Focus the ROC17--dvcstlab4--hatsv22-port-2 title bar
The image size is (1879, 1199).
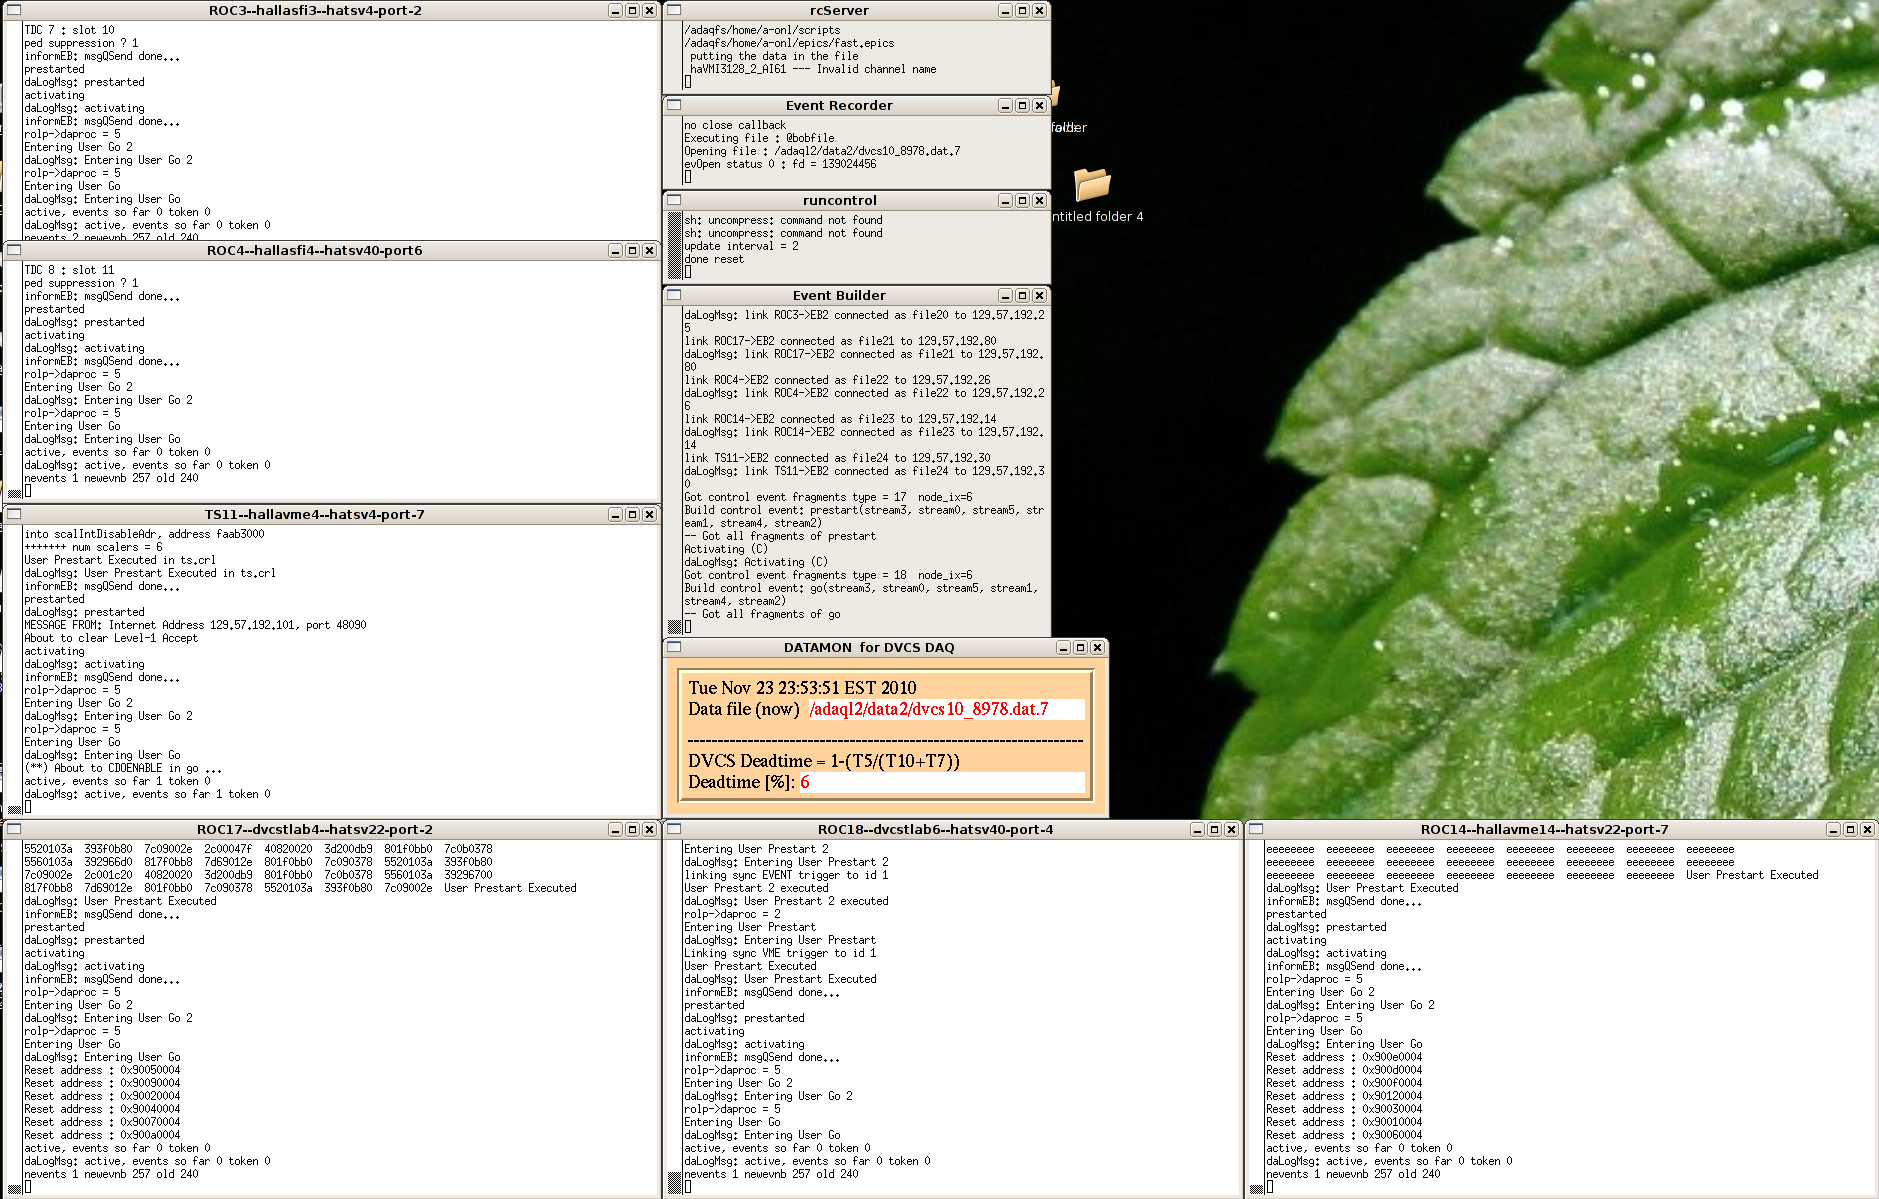314,829
